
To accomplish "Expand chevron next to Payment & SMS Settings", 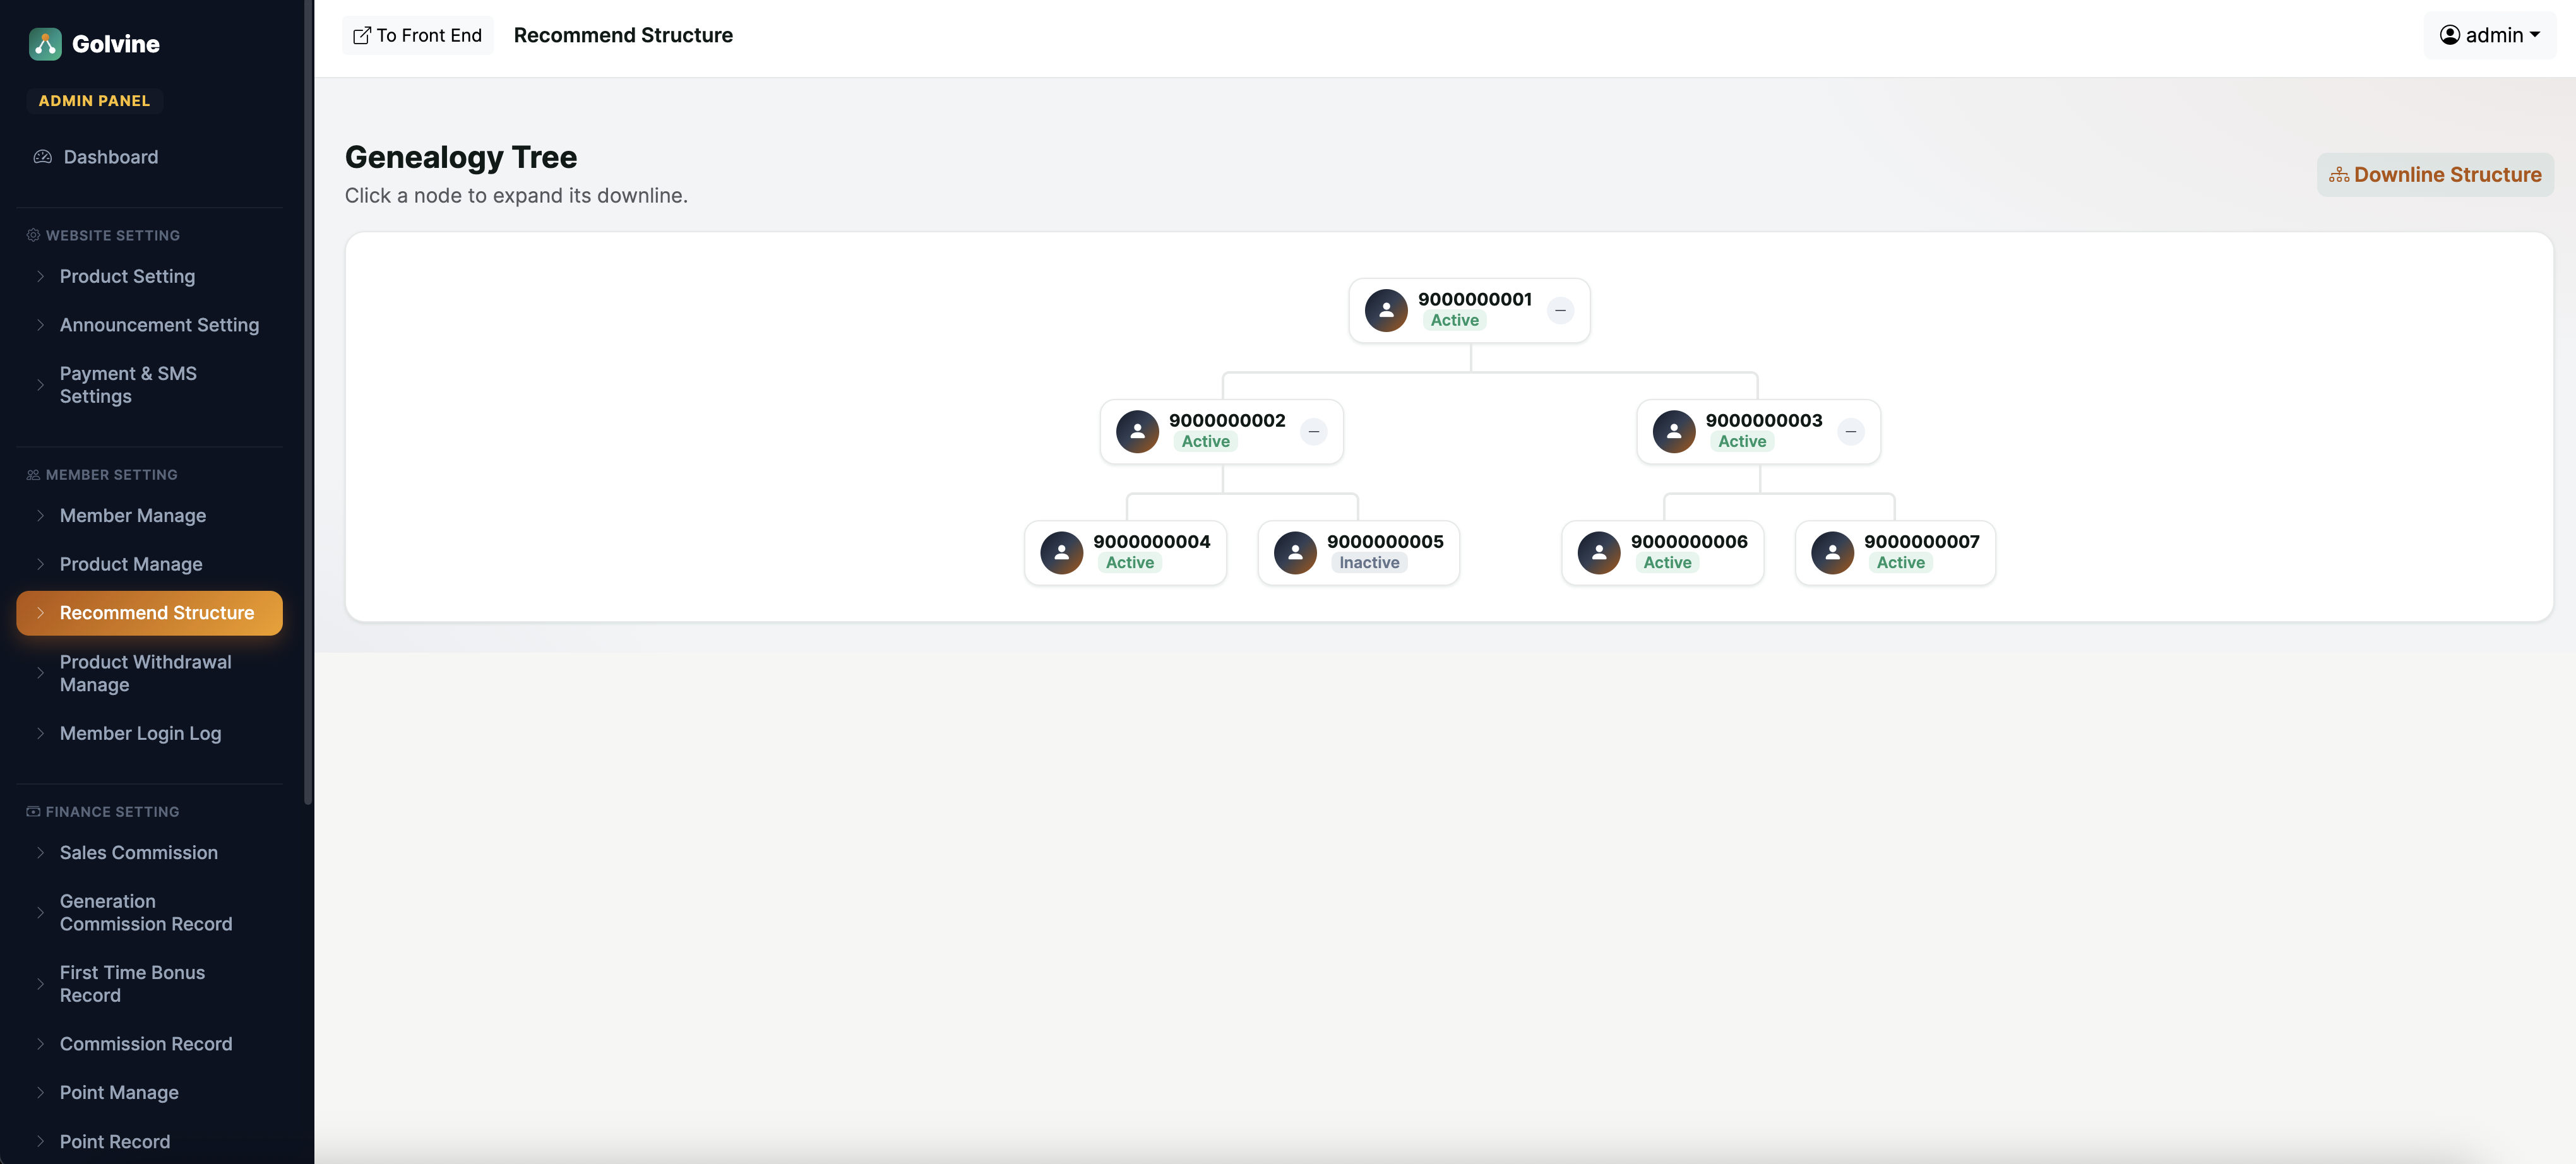I will tap(40, 385).
